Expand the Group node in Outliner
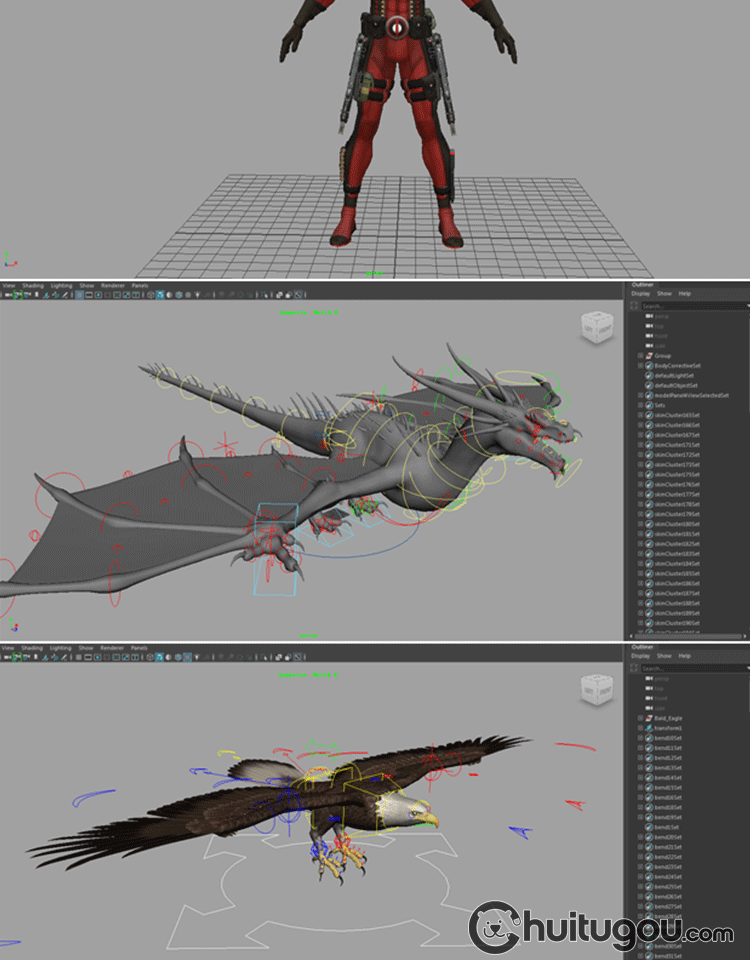 click(640, 356)
